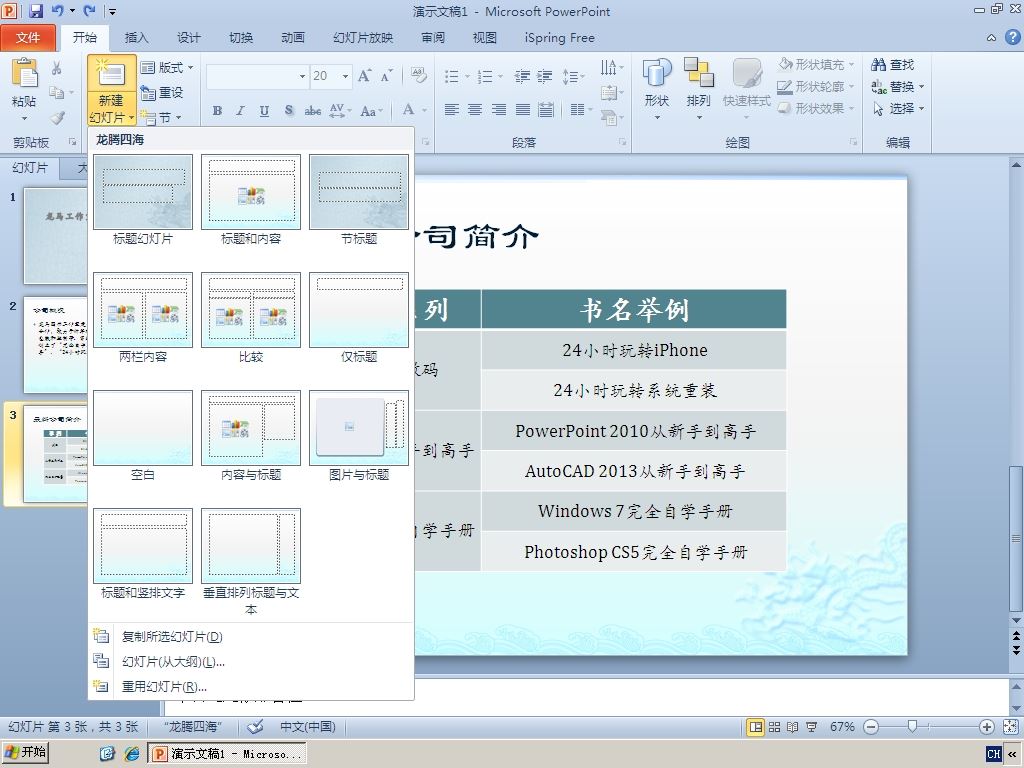Toggle Italic formatting
The width and height of the screenshot is (1024, 768).
point(240,111)
